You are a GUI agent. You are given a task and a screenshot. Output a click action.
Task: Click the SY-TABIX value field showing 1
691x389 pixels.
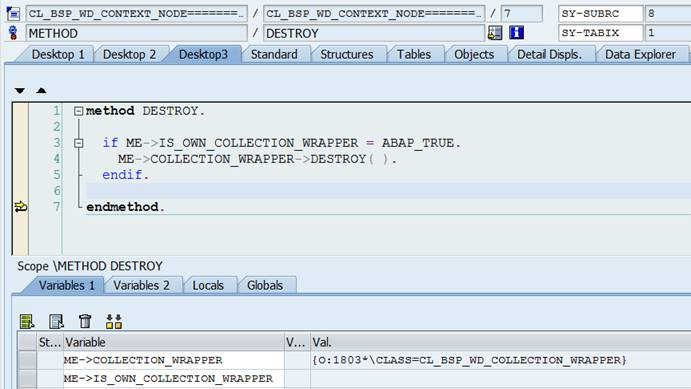pos(668,33)
